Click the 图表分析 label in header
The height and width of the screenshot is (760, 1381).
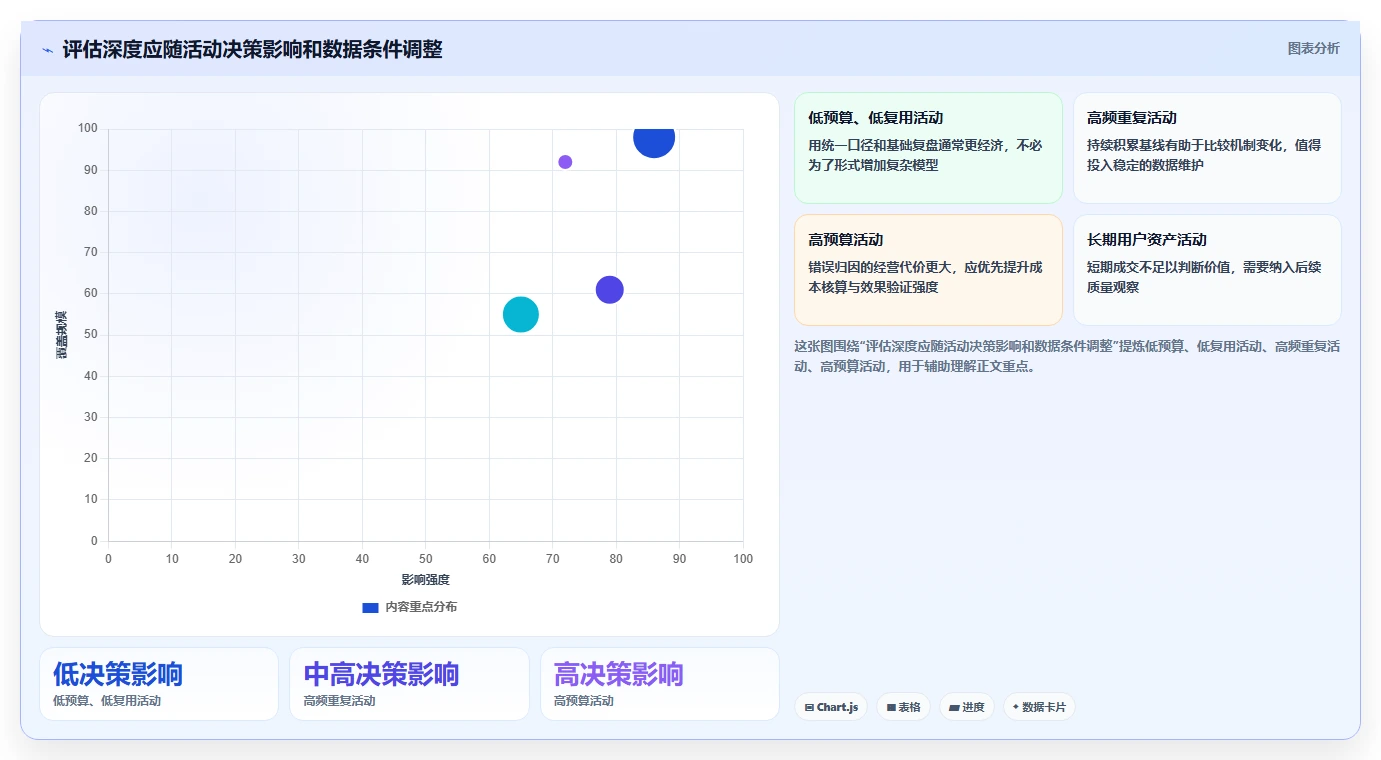(1313, 48)
